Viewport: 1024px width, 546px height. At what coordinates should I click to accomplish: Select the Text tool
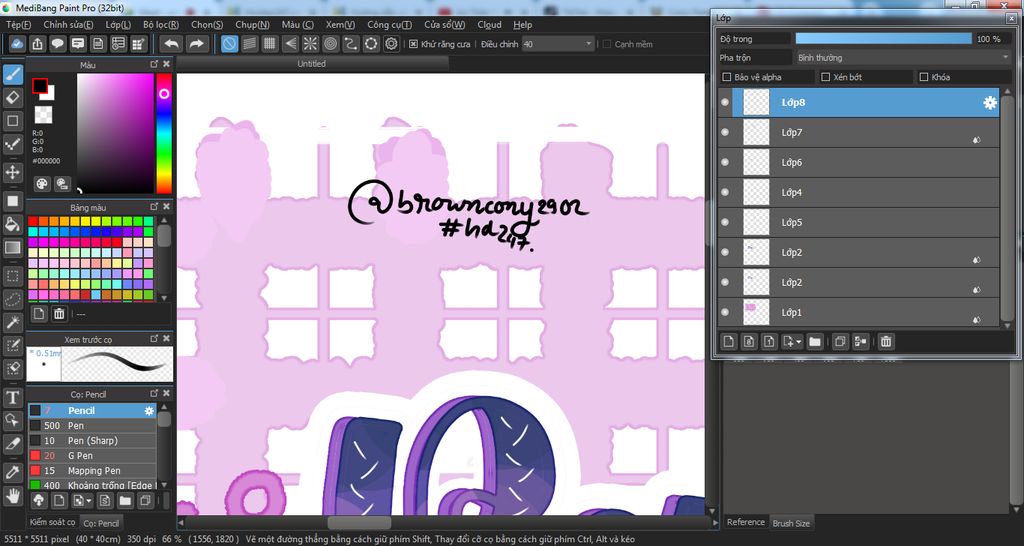[12, 397]
